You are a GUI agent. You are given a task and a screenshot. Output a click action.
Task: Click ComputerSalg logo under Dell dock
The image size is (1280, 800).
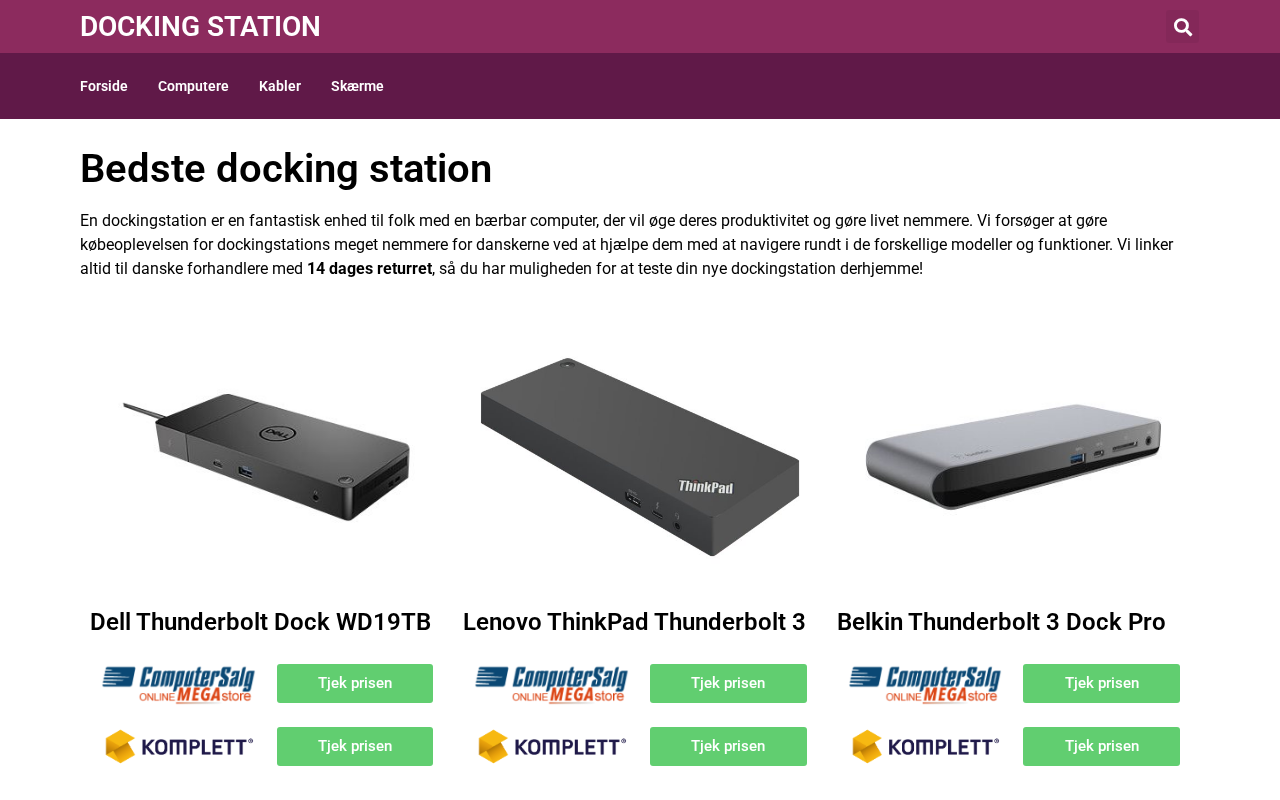pyautogui.click(x=178, y=685)
